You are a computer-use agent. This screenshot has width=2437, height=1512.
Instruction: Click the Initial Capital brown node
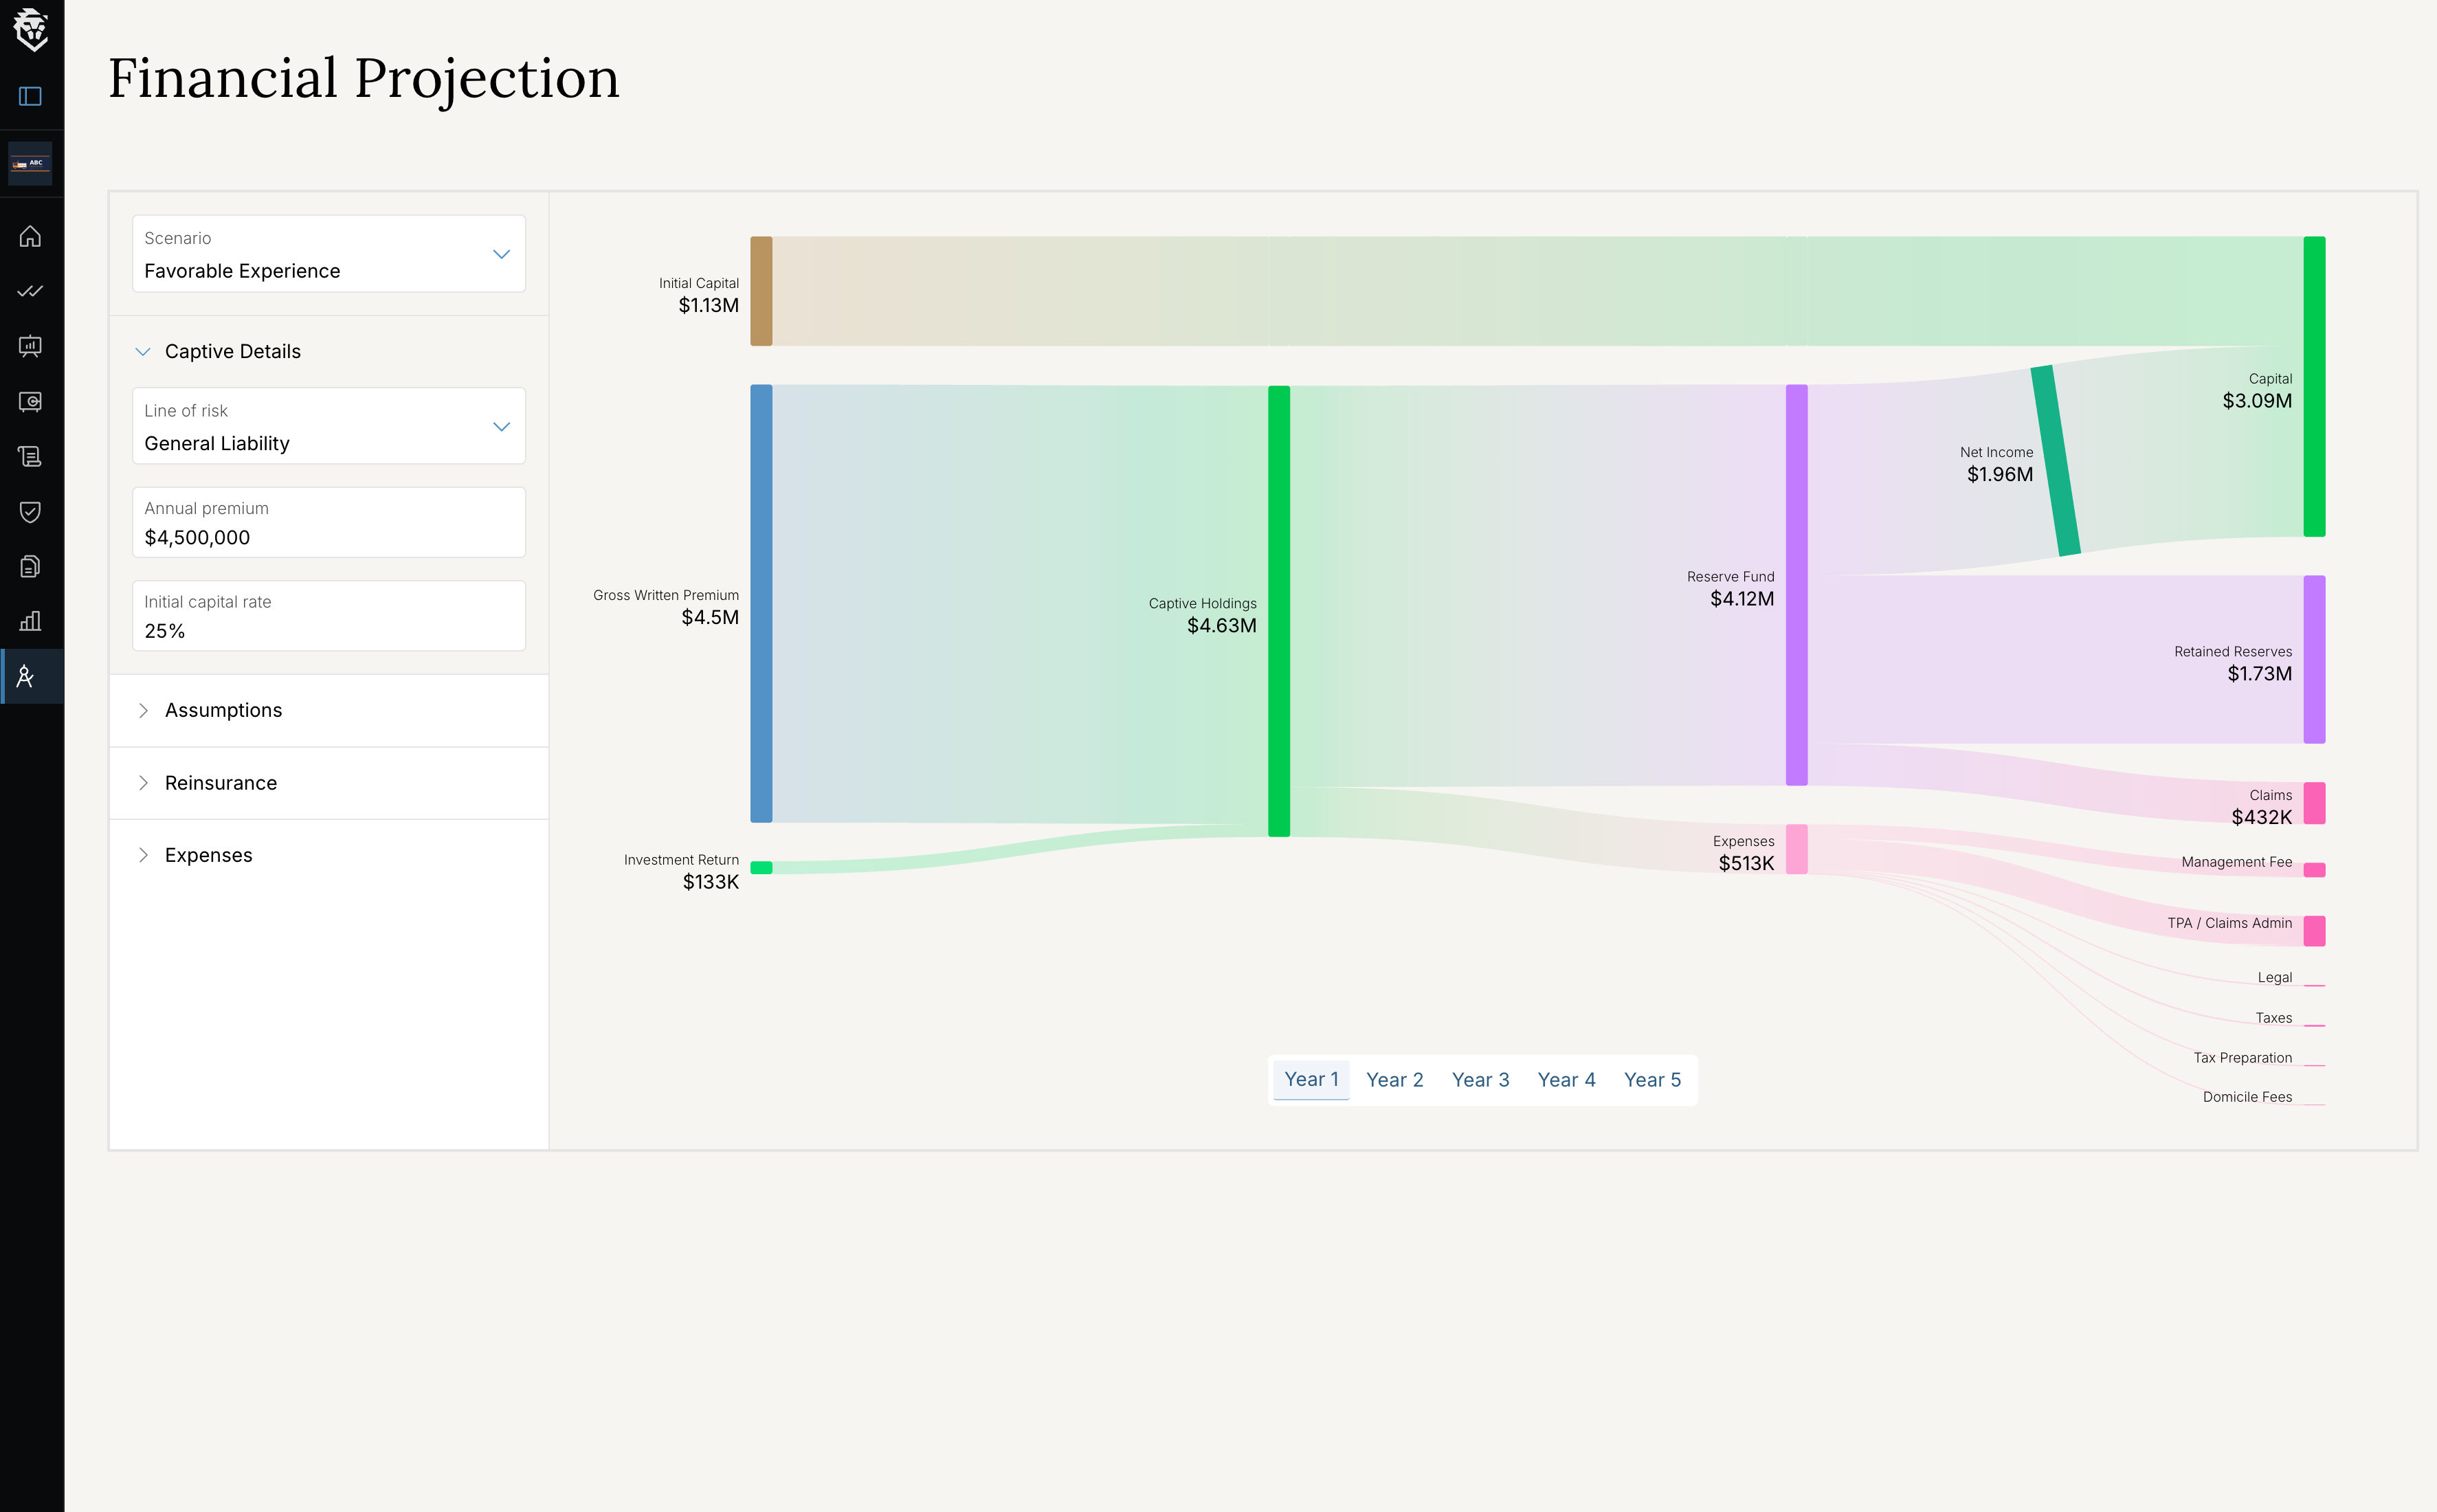761,291
